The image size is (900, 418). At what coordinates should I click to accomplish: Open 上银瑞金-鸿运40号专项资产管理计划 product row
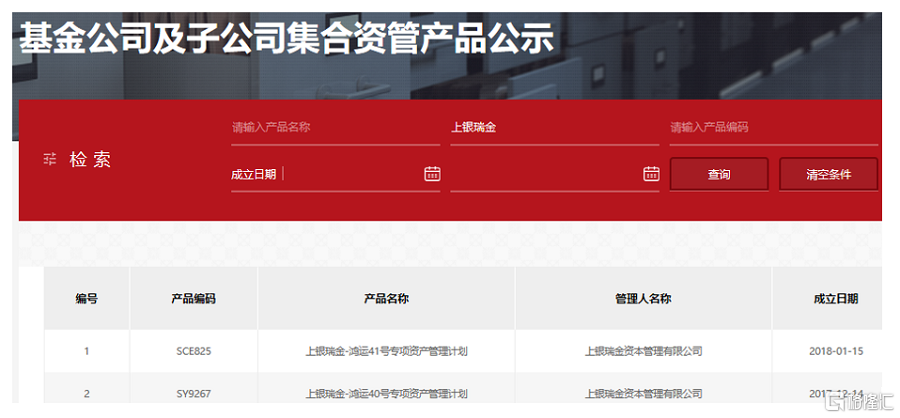[x=386, y=394]
